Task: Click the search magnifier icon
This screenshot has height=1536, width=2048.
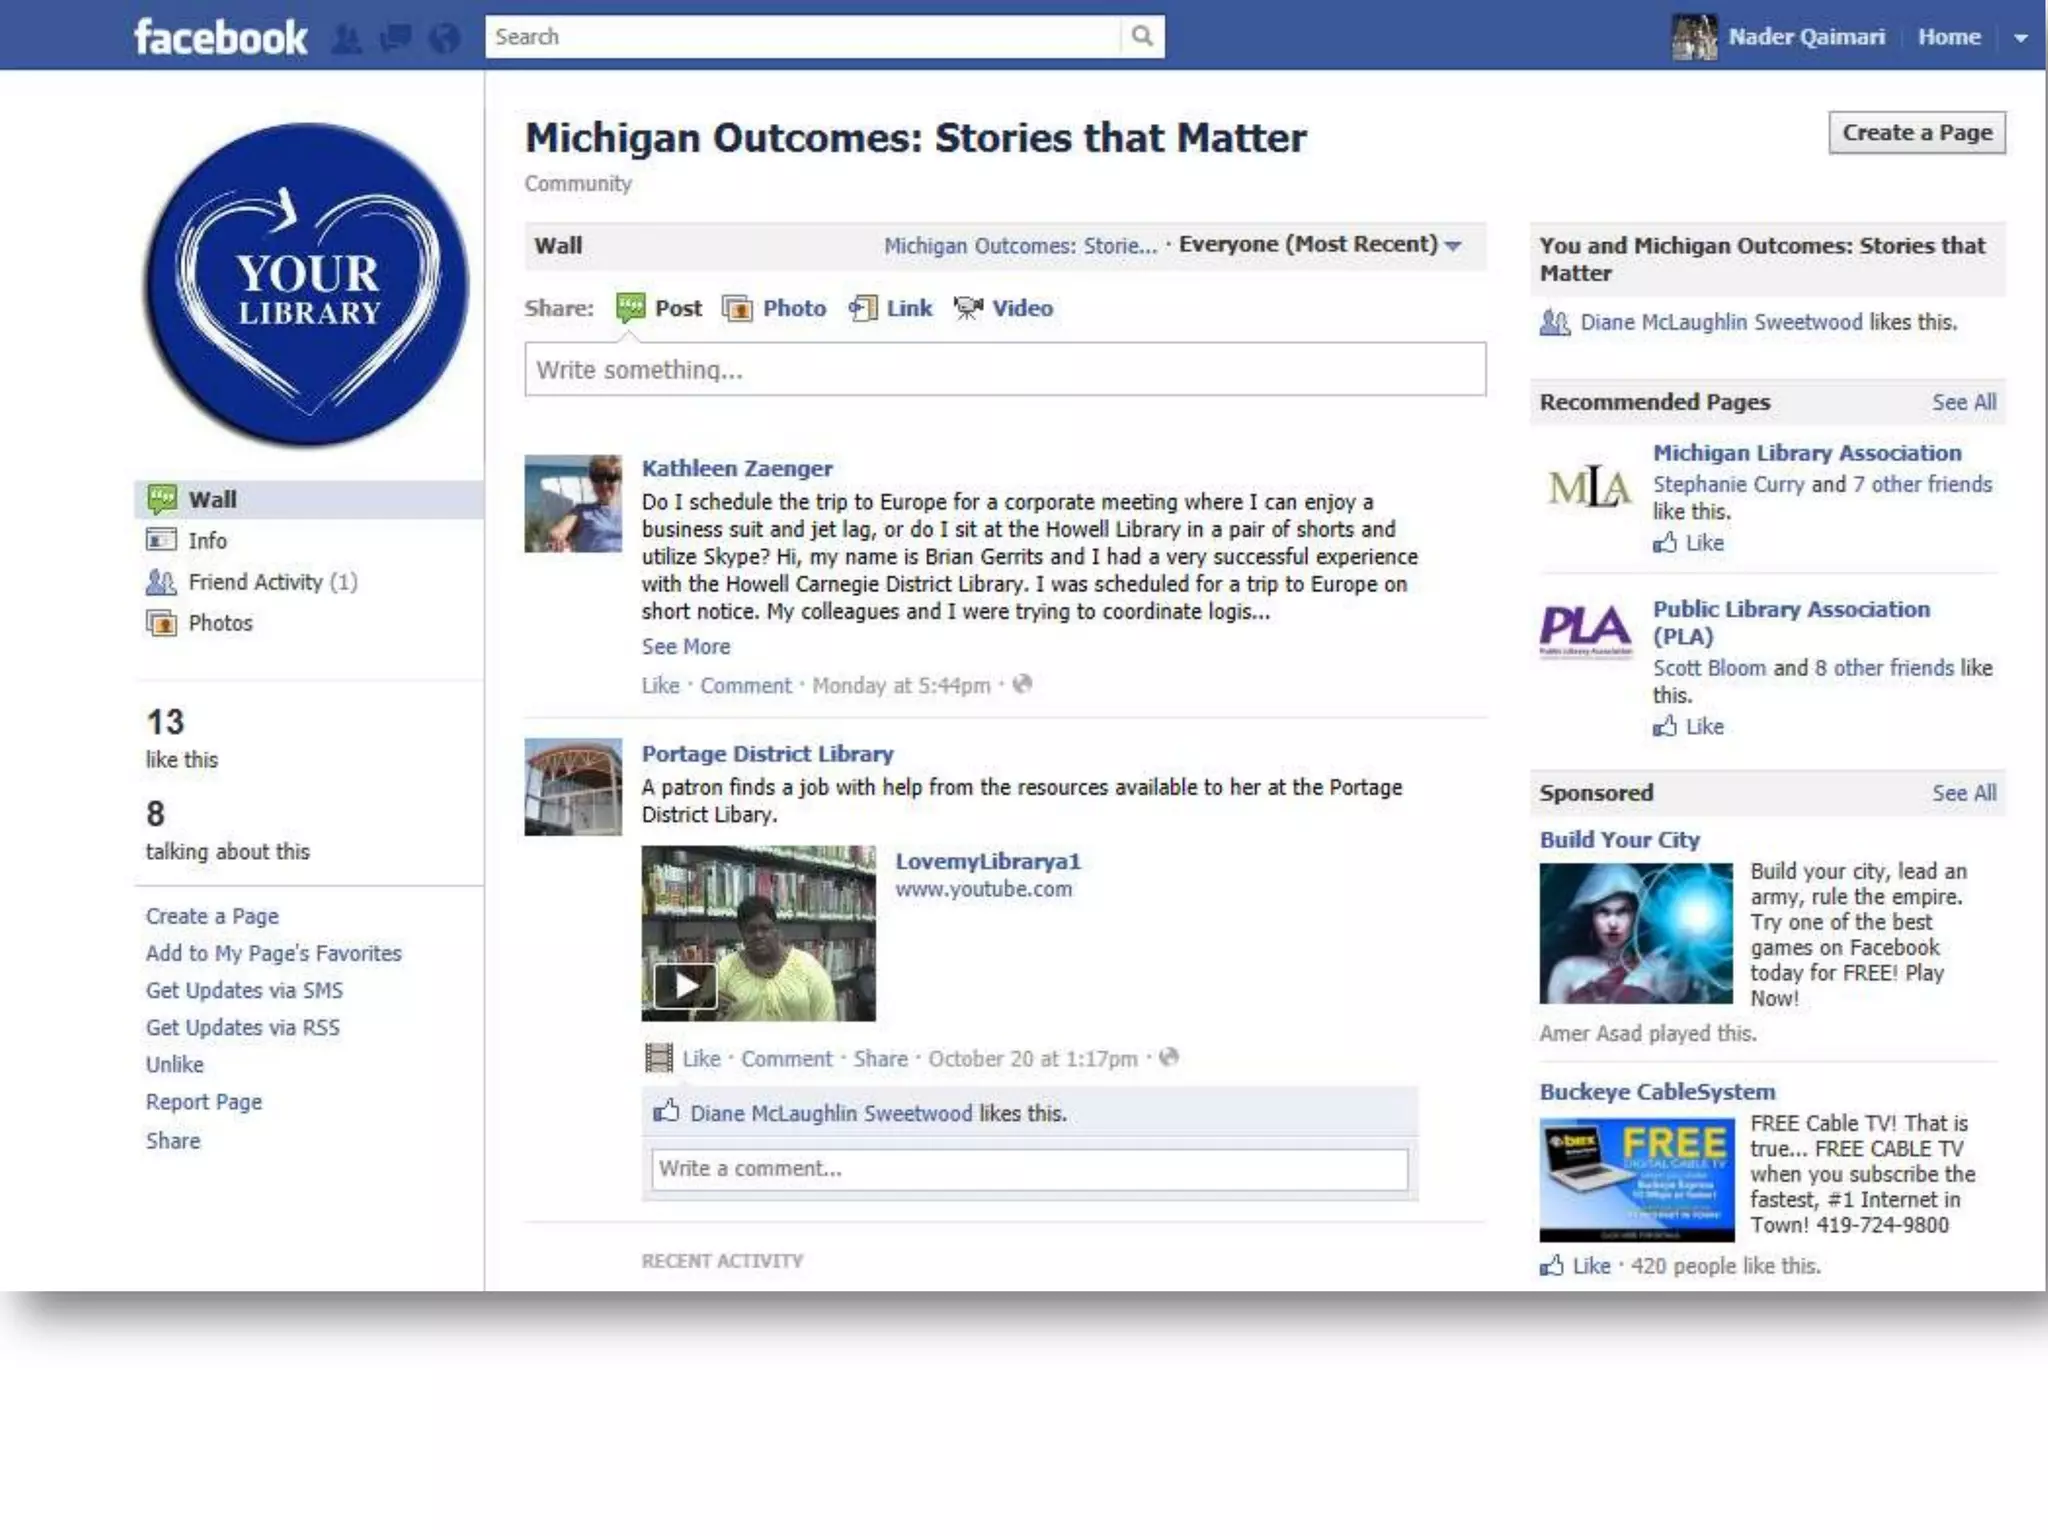Action: [x=1142, y=37]
